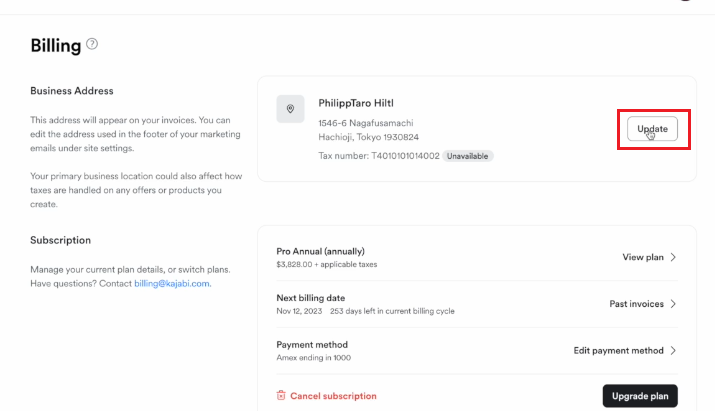Open Edit payment method chevron arrow
The image size is (715, 411).
673,350
